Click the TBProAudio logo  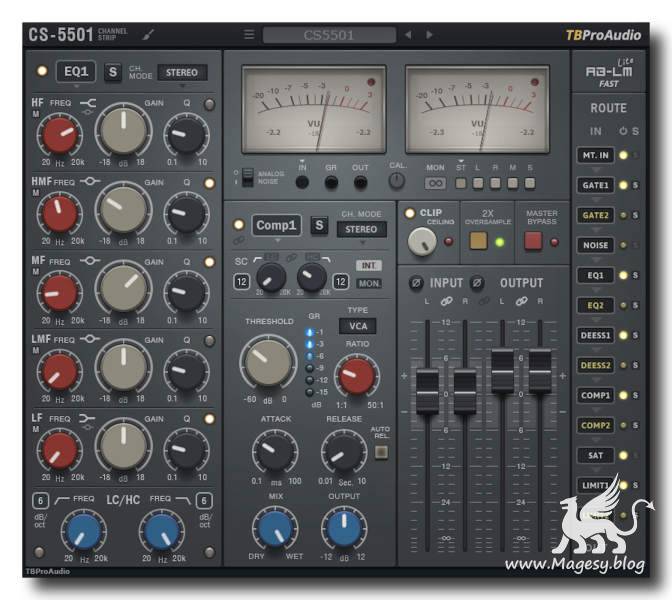pos(603,35)
